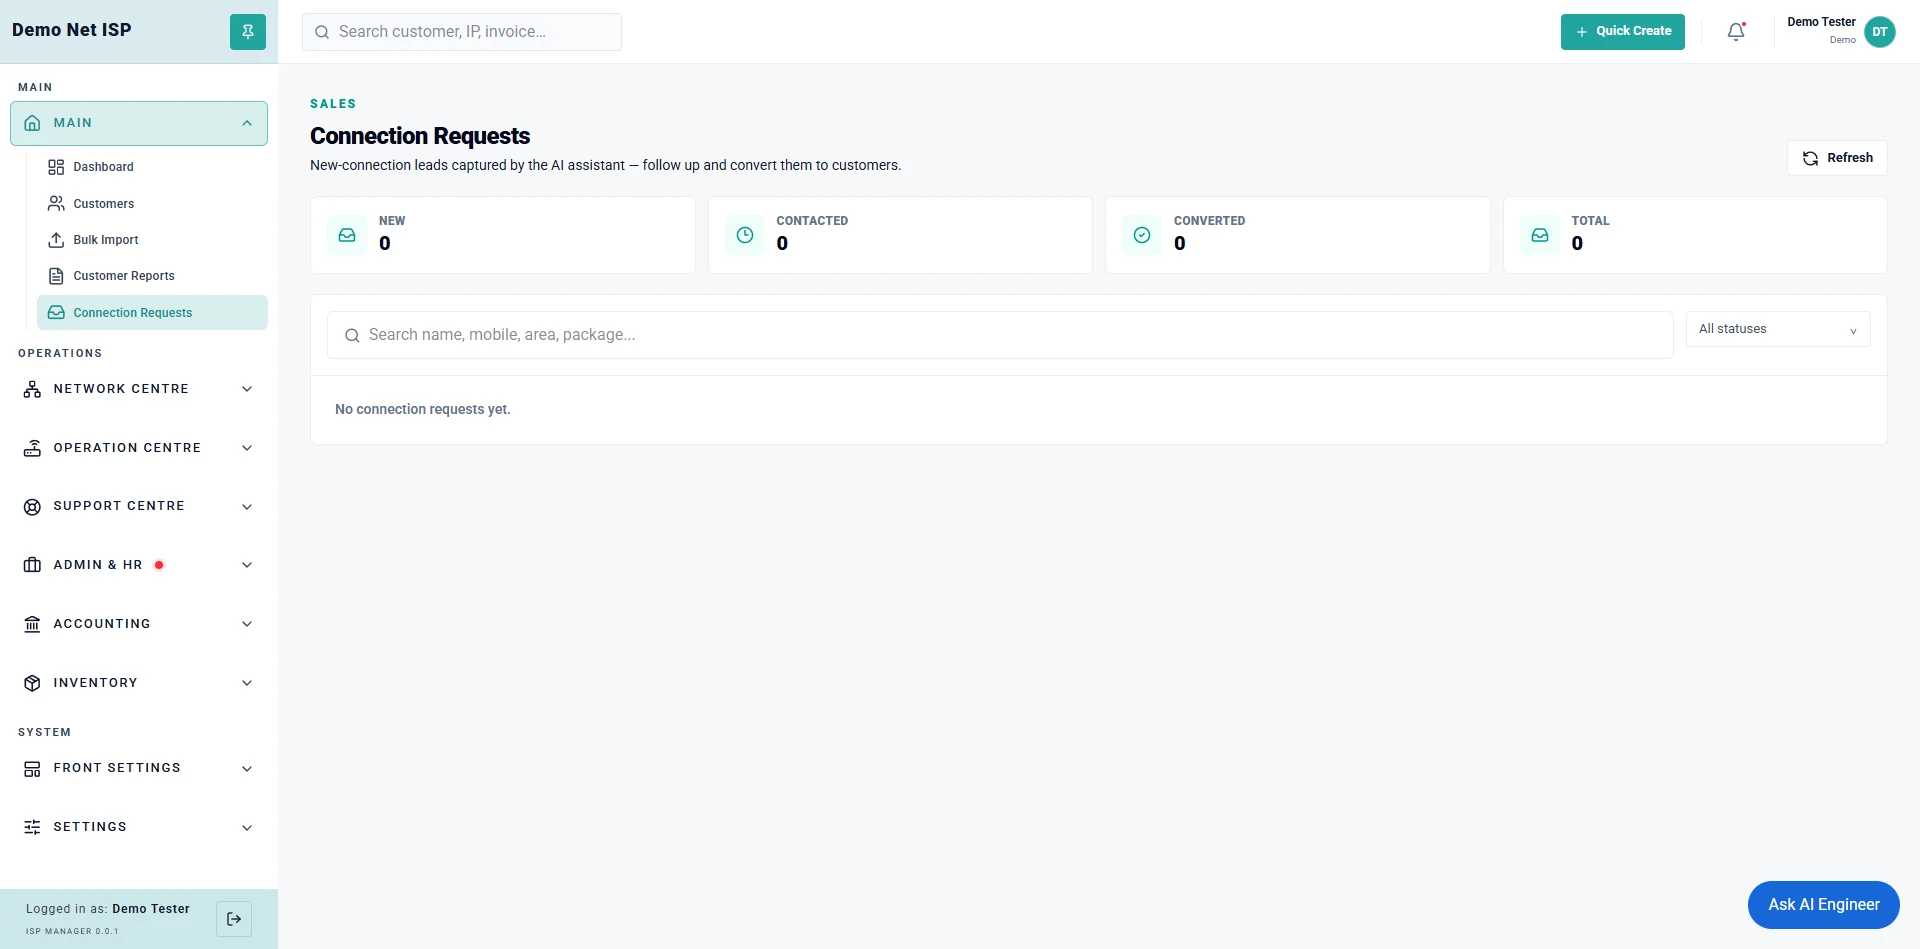Click the NEW card inbox icon
1920x949 pixels.
coord(347,235)
